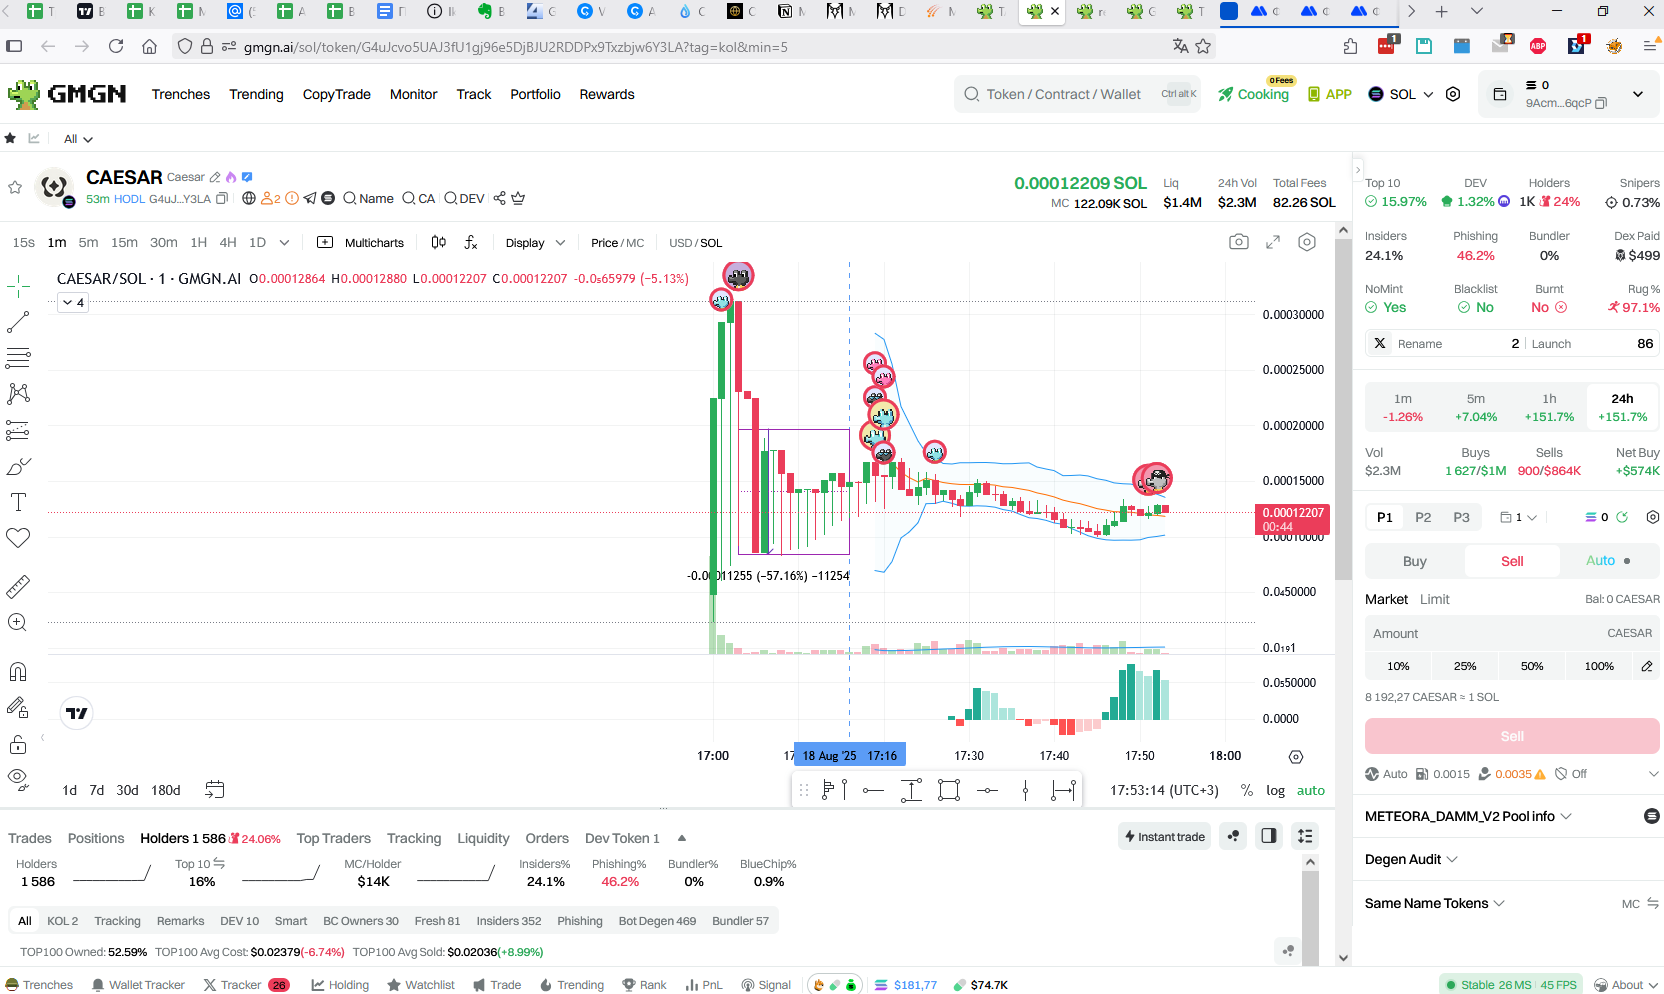The height and width of the screenshot is (994, 1664).
Task: Switch order type to Limit
Action: pos(1434,599)
